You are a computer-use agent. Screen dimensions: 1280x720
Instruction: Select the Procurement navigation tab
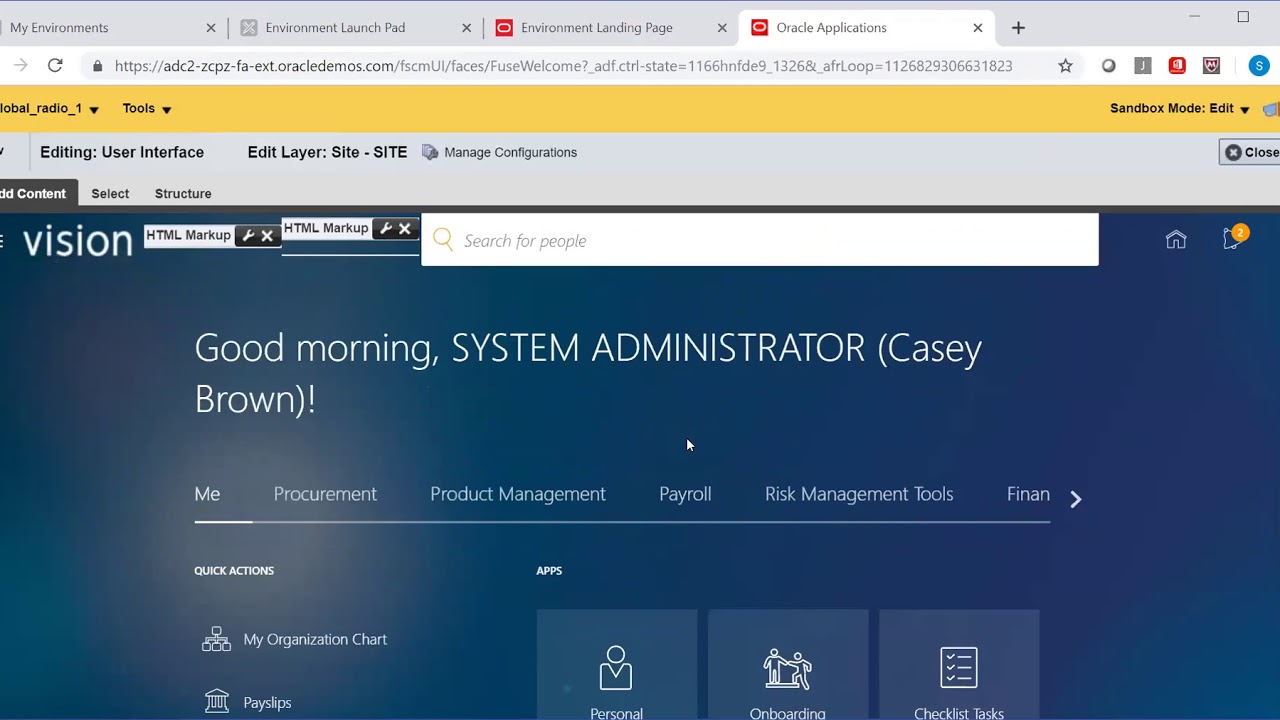click(325, 494)
